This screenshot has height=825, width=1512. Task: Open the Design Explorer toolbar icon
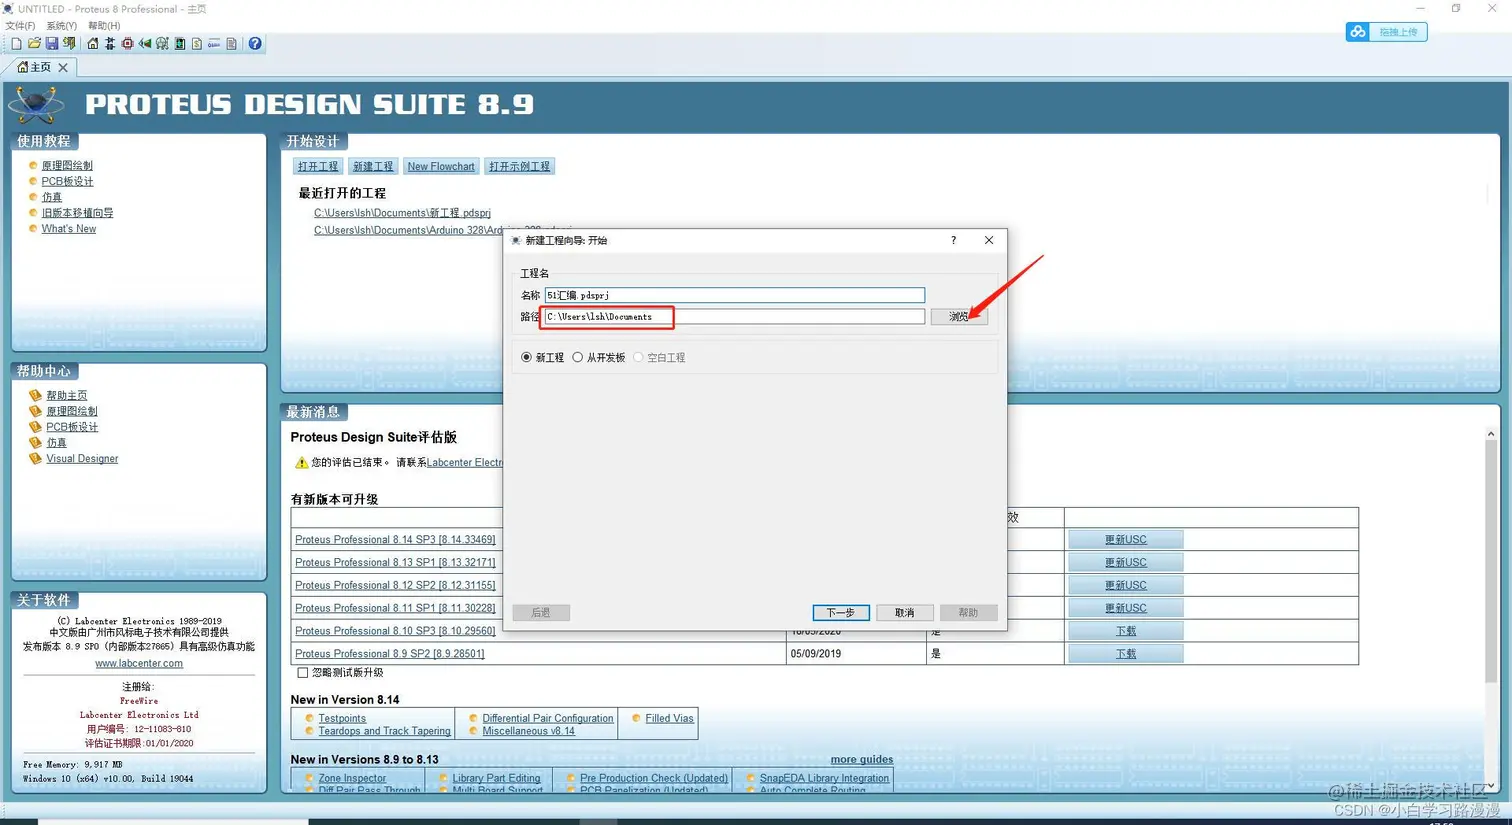pyautogui.click(x=180, y=44)
